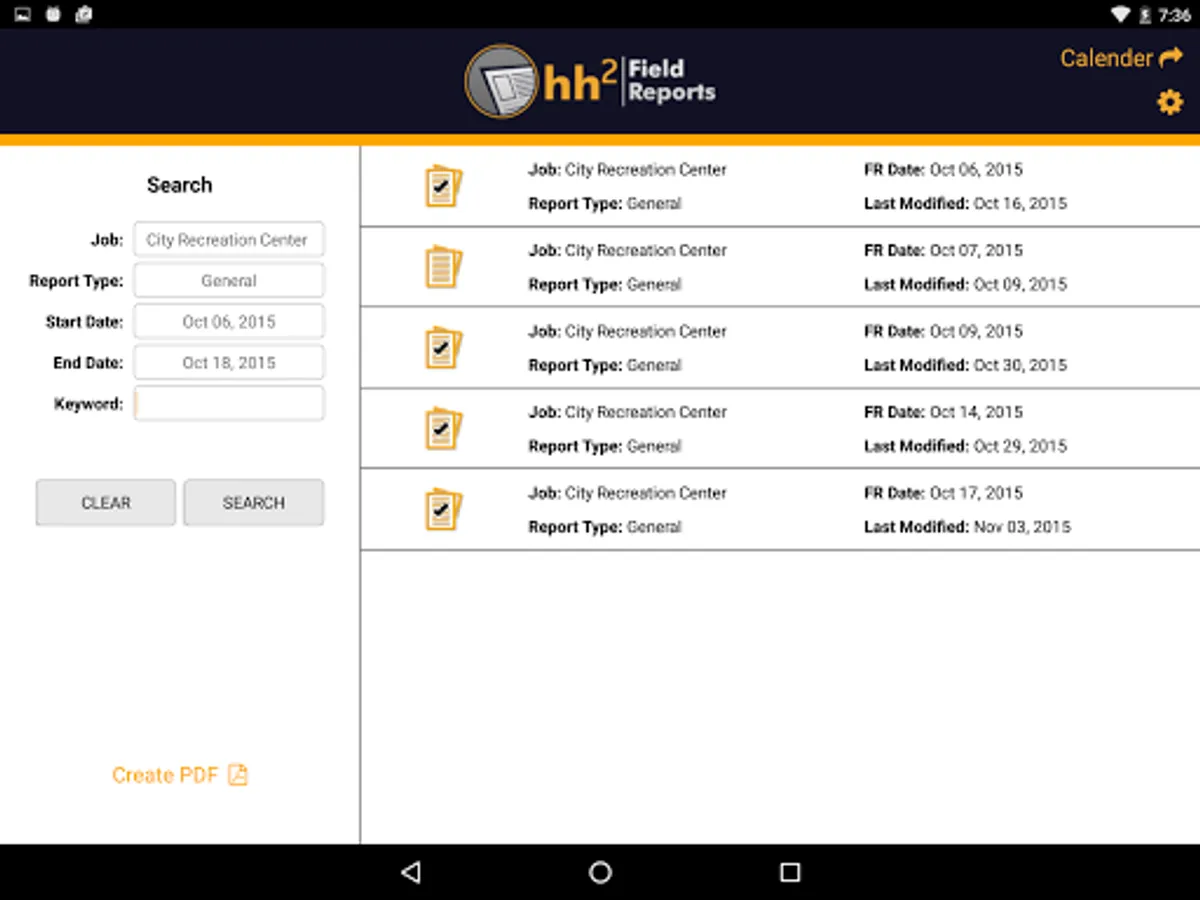Image resolution: width=1200 pixels, height=900 pixels.
Task: Click the PDF icon beside Create PDF
Action: click(237, 775)
